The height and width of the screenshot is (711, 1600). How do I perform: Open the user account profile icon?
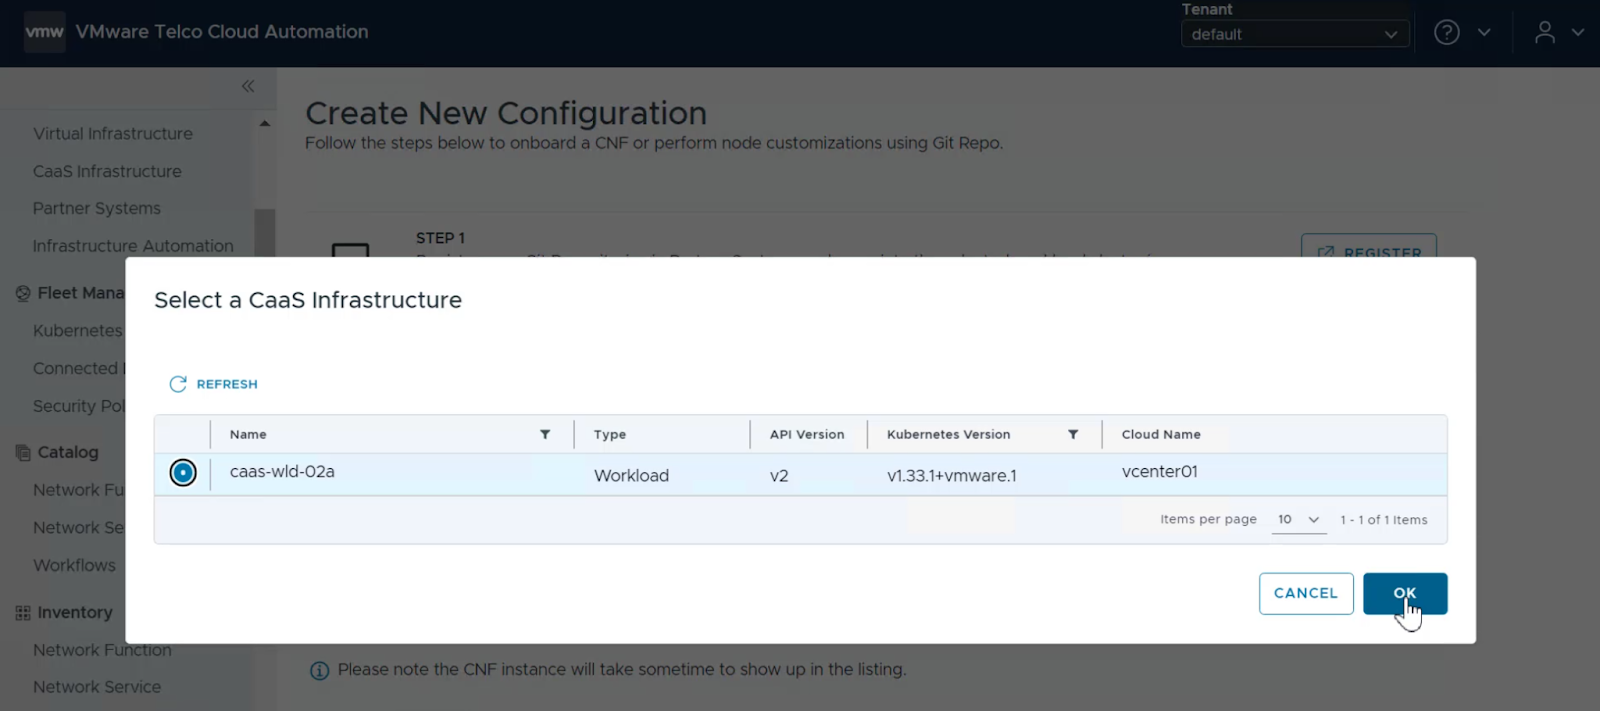pyautogui.click(x=1545, y=32)
